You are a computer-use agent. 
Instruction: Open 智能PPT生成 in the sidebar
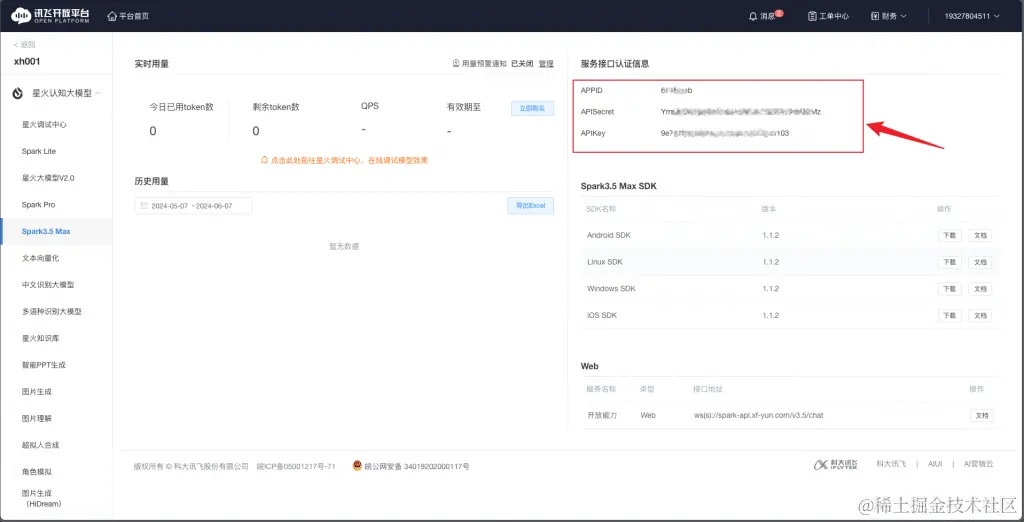(x=44, y=365)
